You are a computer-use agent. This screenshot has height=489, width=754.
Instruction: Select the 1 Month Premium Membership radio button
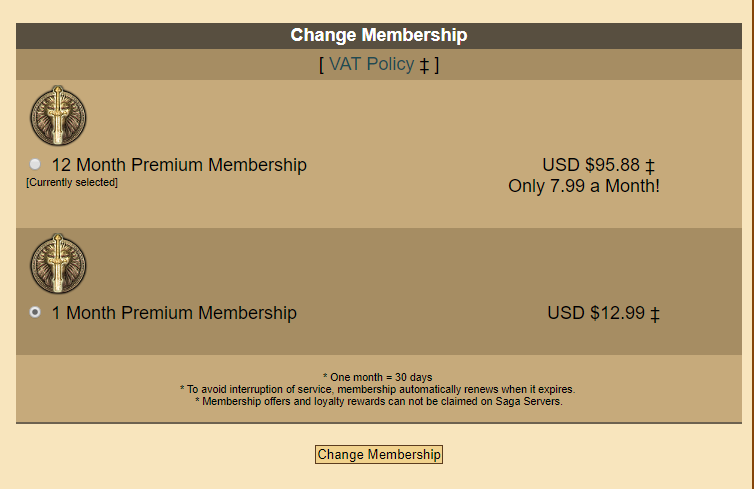[x=35, y=312]
